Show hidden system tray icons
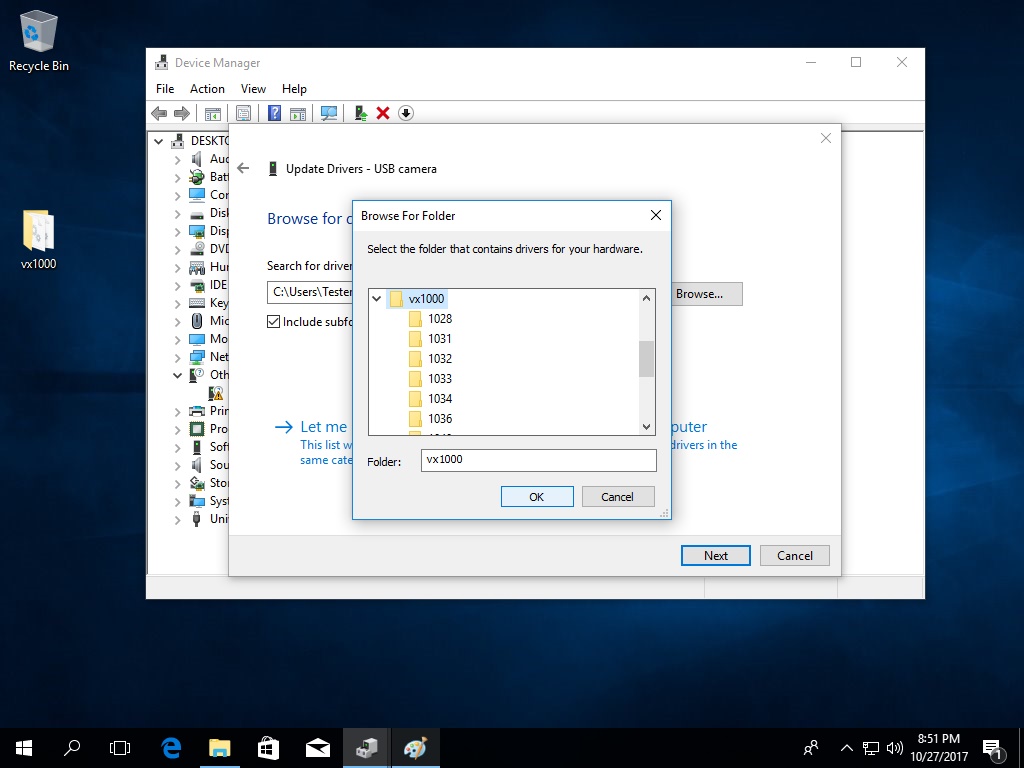The height and width of the screenshot is (768, 1024). tap(846, 748)
